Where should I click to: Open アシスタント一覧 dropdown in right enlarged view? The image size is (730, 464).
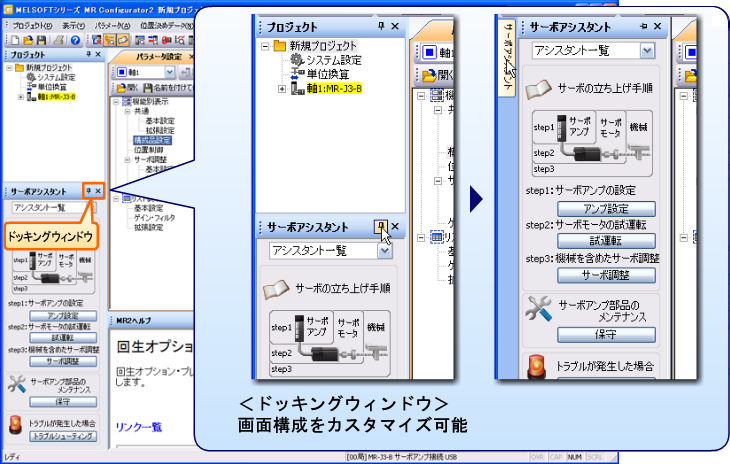click(x=647, y=51)
